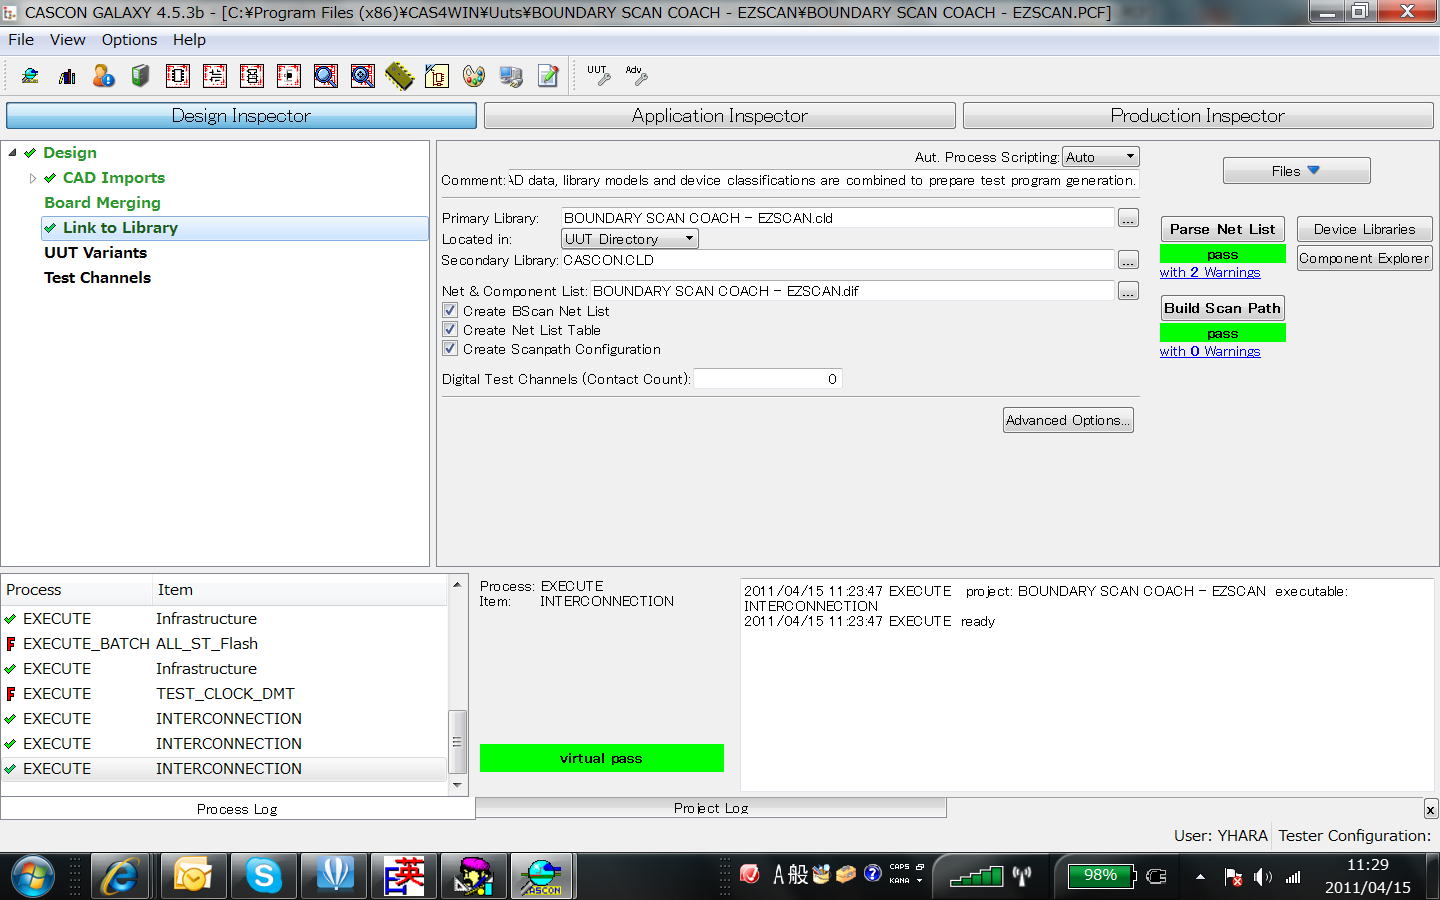
Task: Click the first magnifier search icon
Action: (325, 76)
